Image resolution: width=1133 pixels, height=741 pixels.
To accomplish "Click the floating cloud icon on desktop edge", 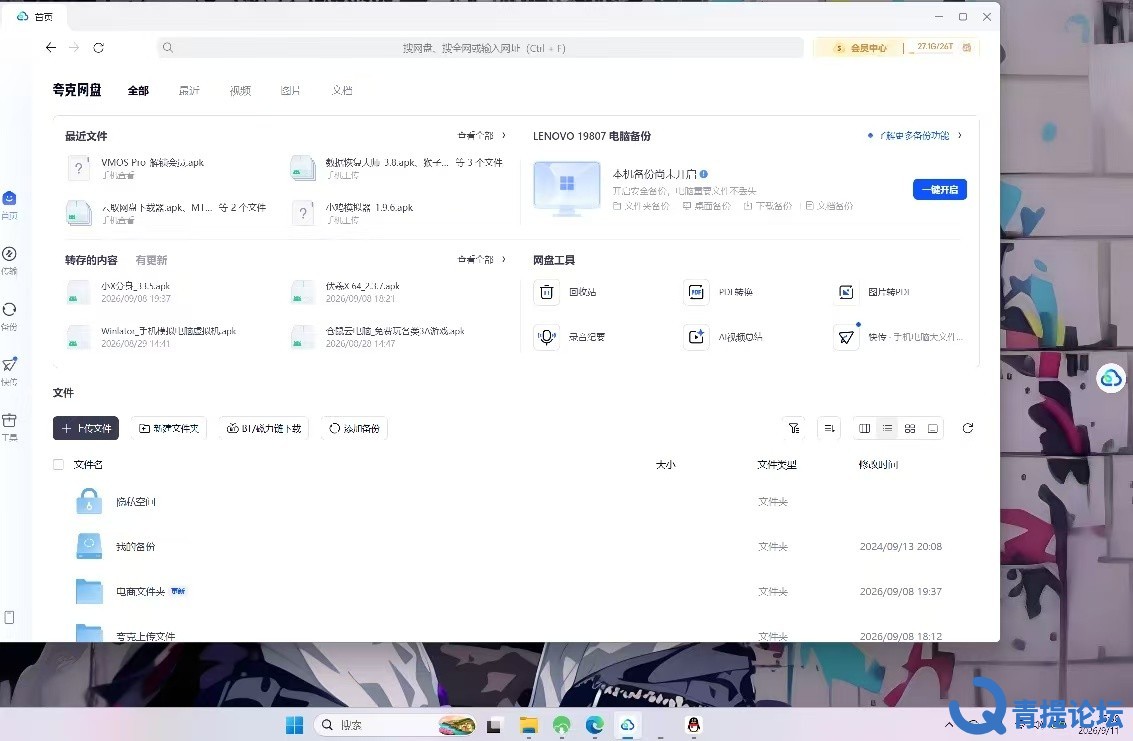I will coord(1111,378).
